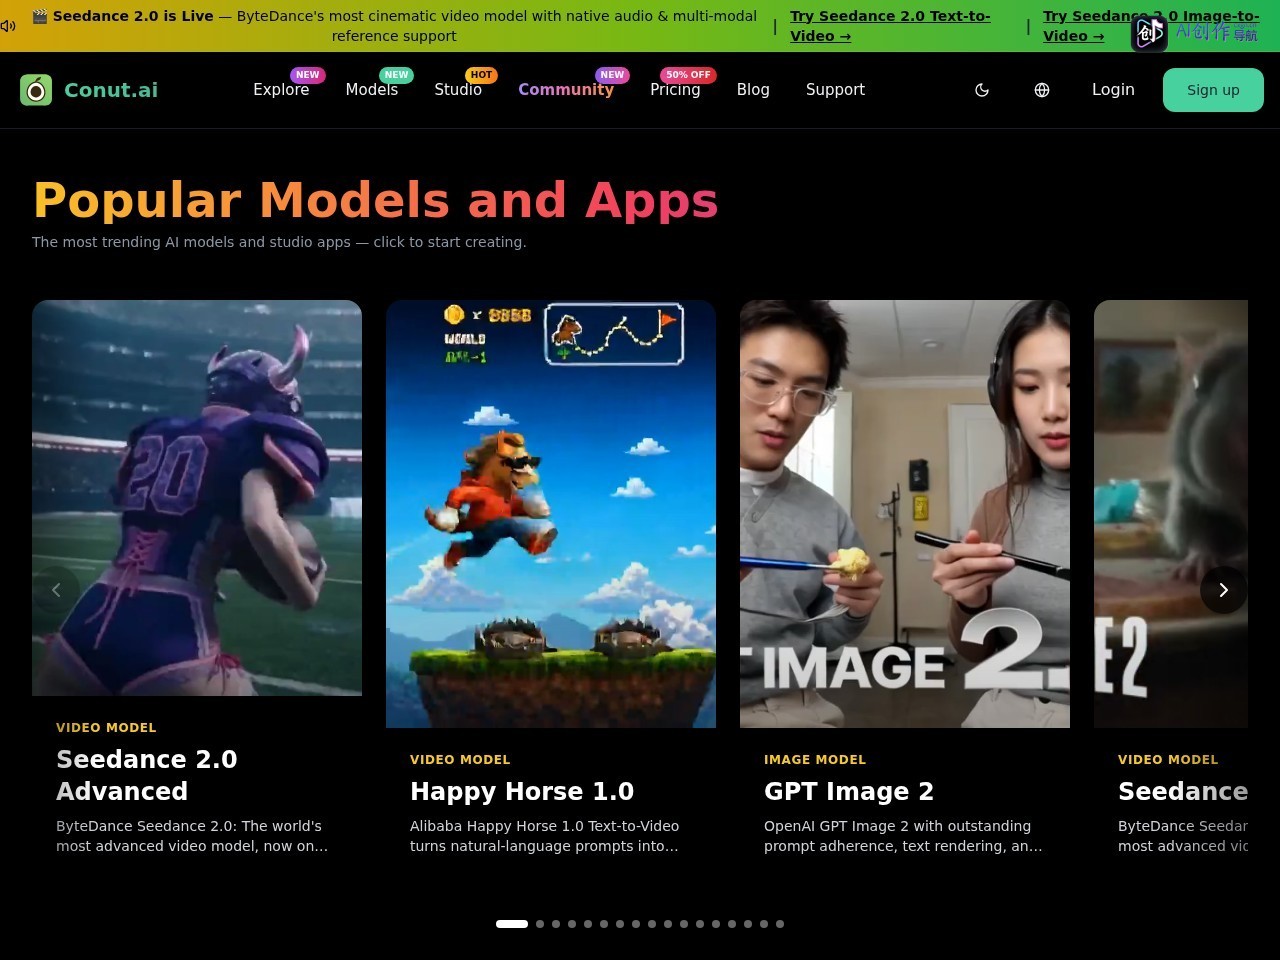Open the Models menu
Viewport: 1280px width, 960px height.
point(372,90)
